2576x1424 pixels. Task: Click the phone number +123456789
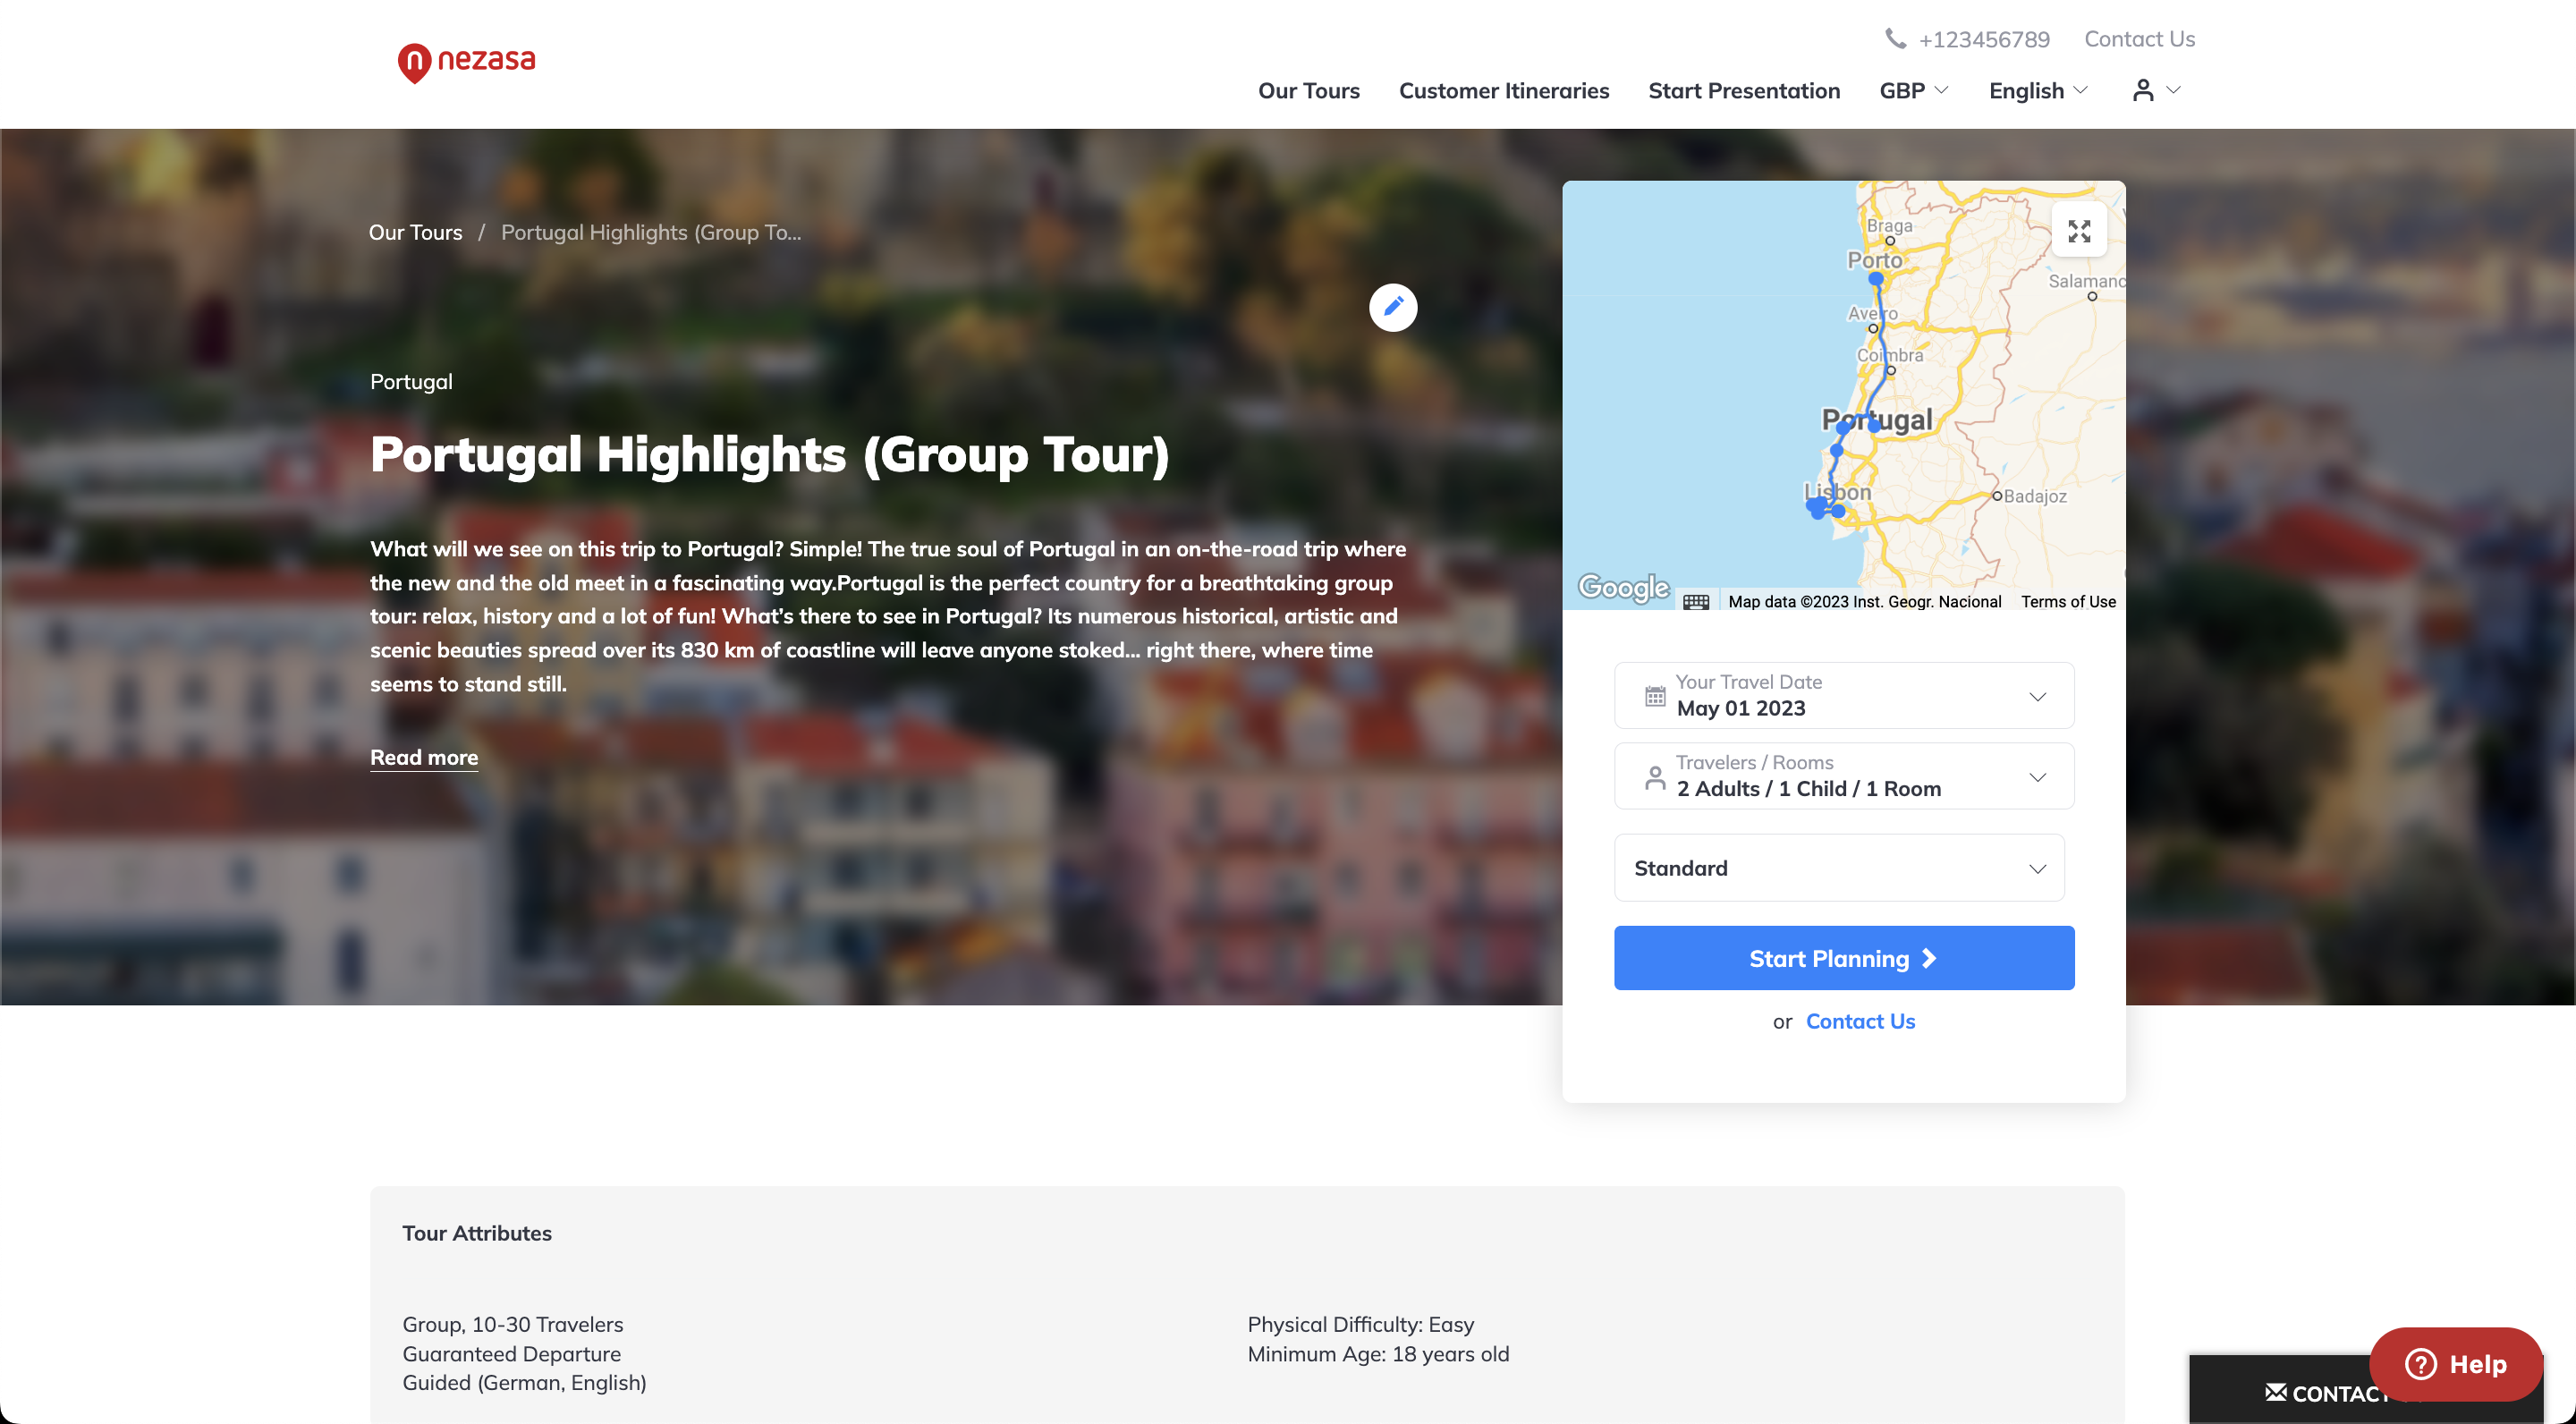(x=1984, y=39)
